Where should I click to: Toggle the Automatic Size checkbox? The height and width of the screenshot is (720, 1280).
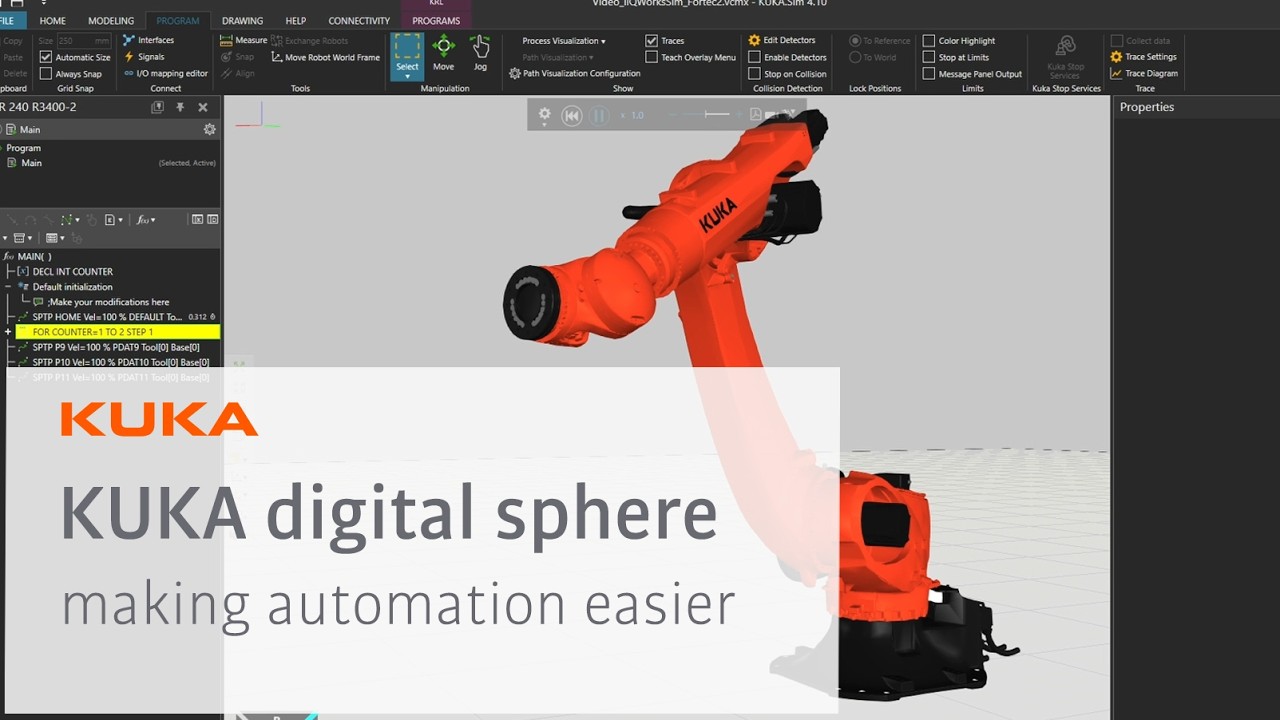(46, 57)
